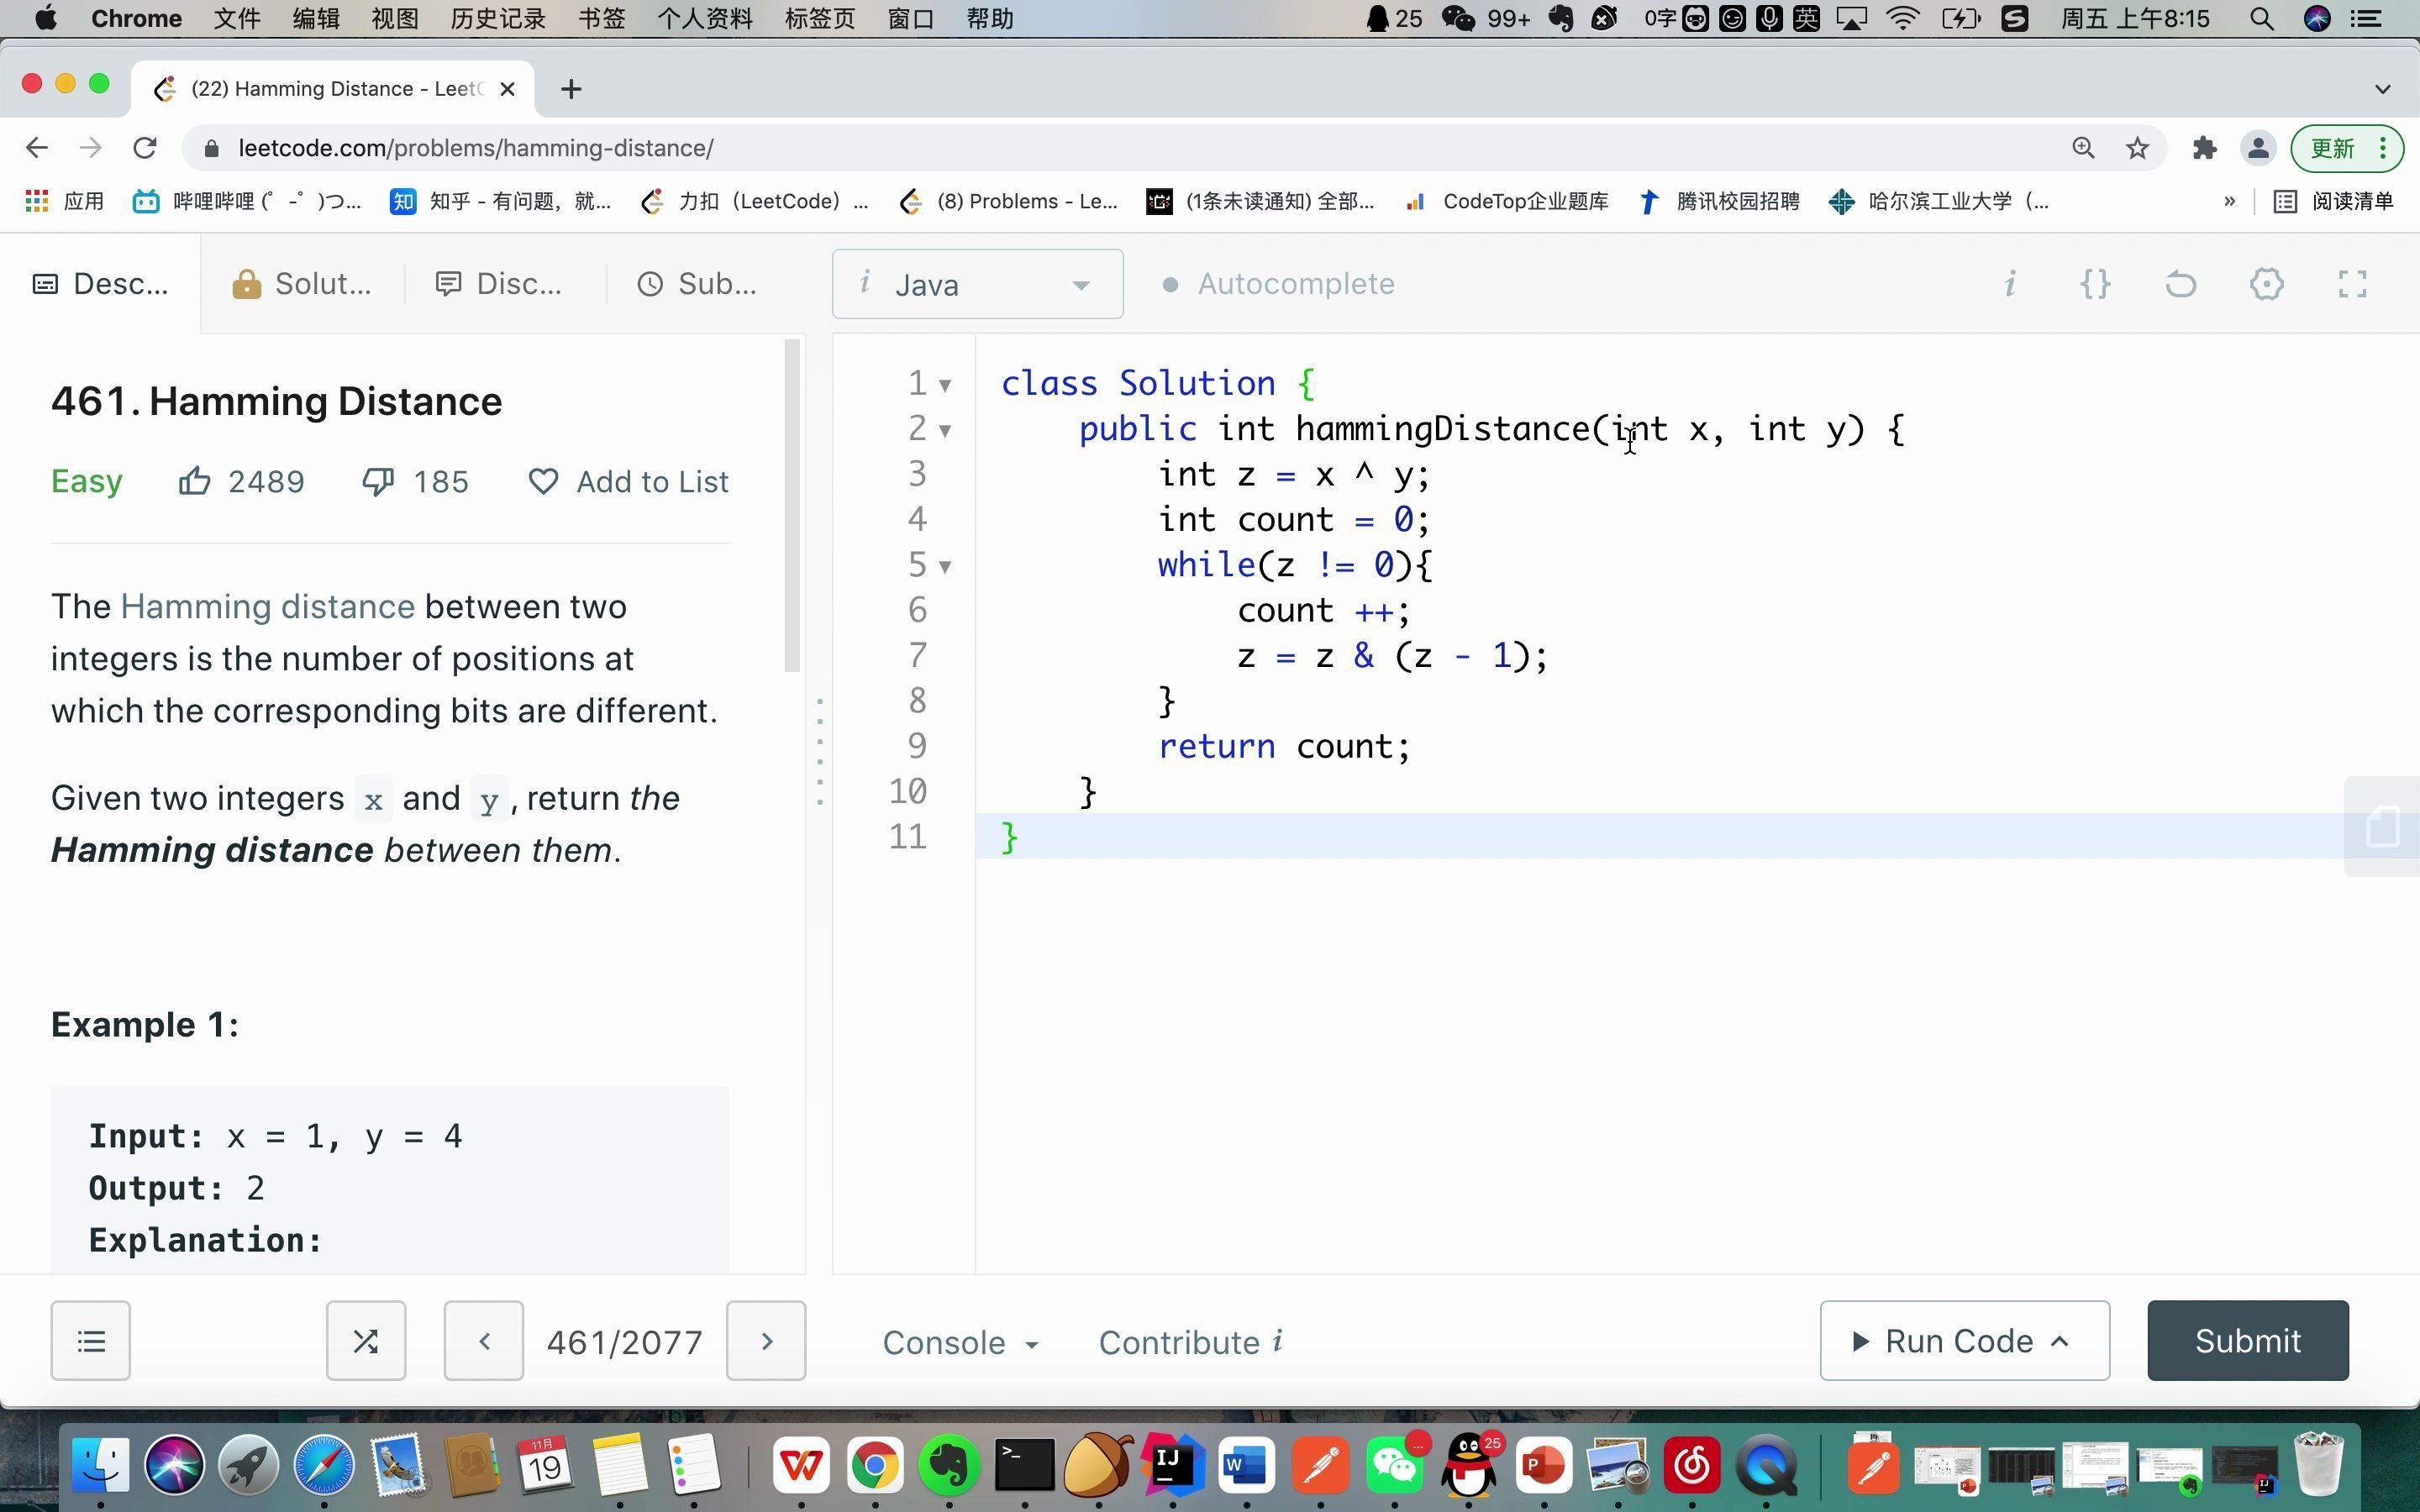The width and height of the screenshot is (2420, 1512).
Task: Click line 3 expander triangle
Action: [x=946, y=474]
